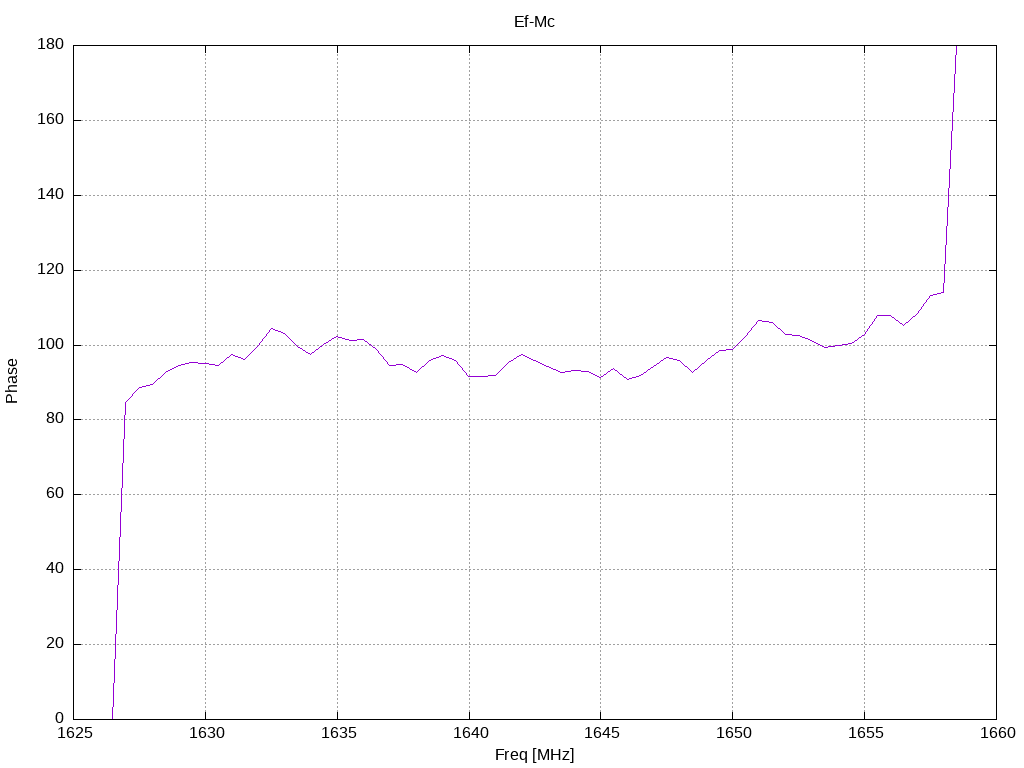
Task: Click the Phase y-axis label
Action: click(11, 381)
